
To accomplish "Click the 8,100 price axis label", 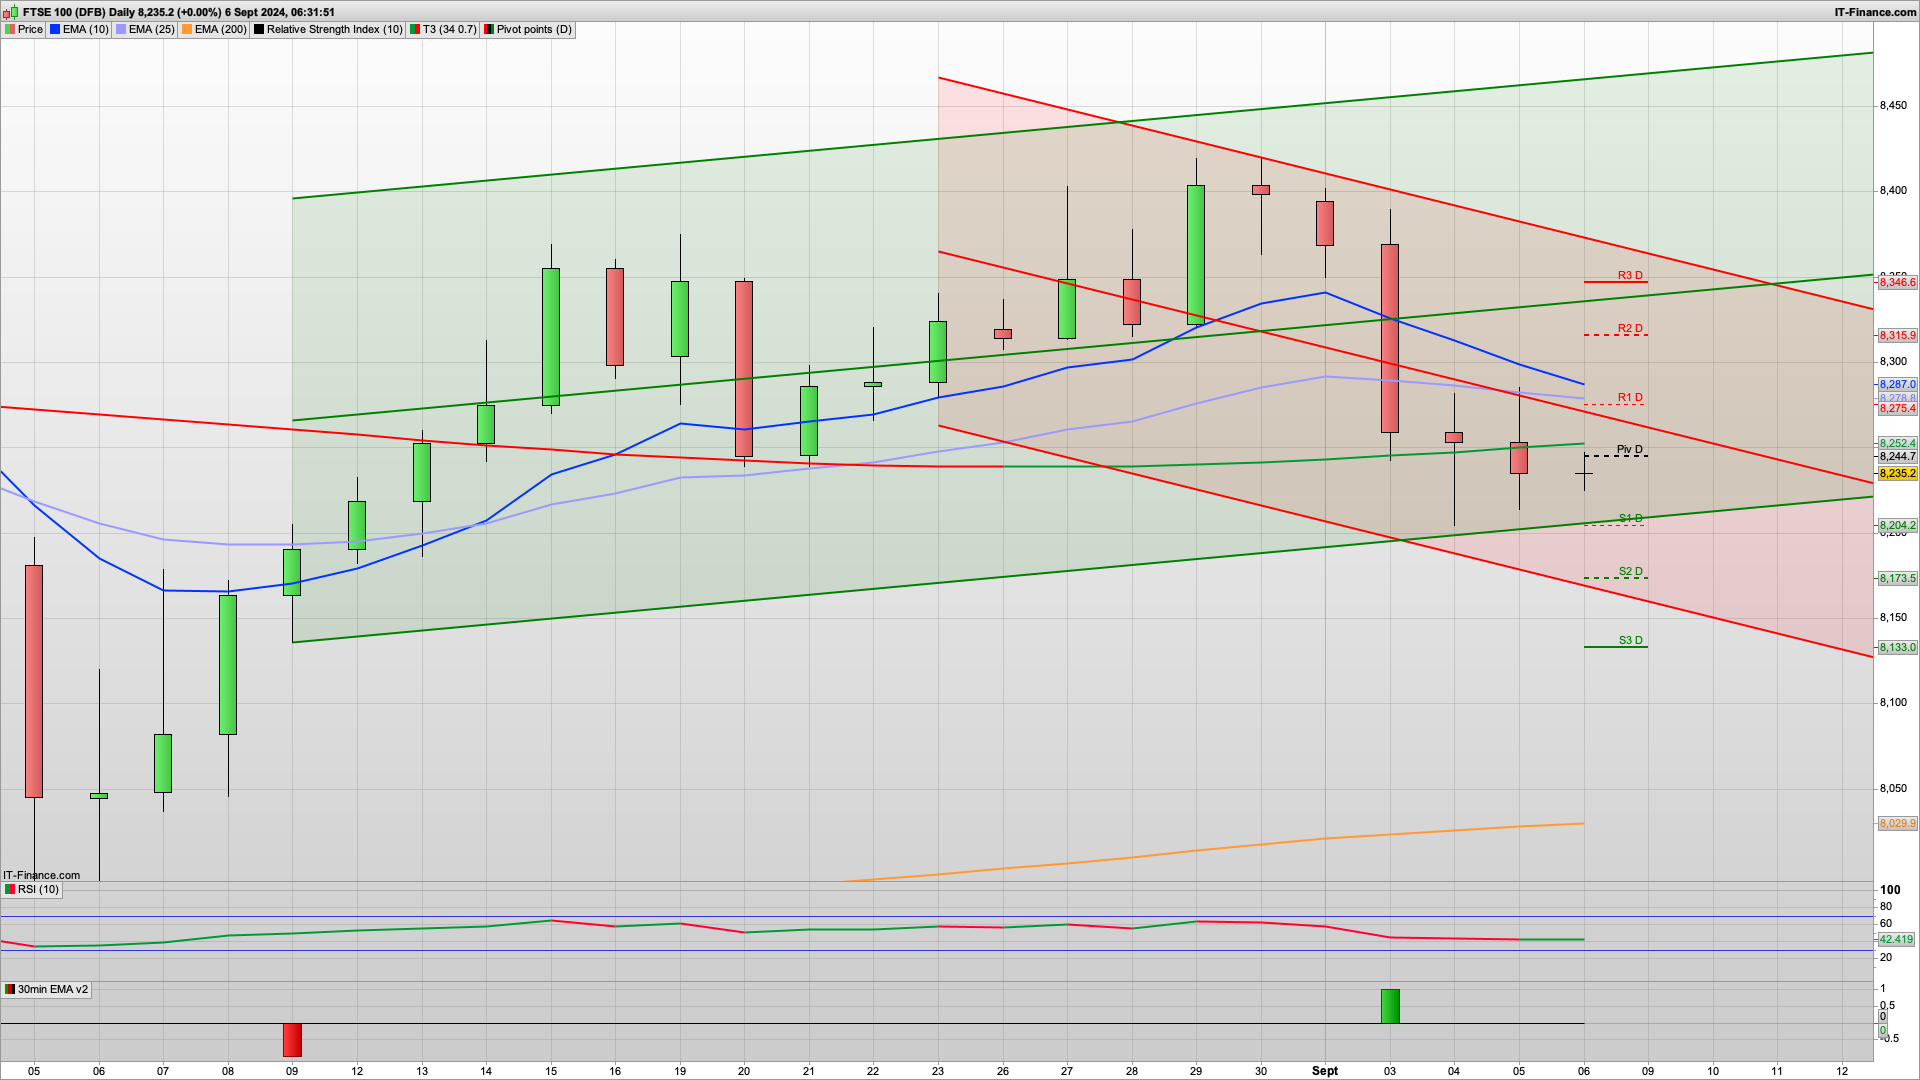I will point(1893,702).
